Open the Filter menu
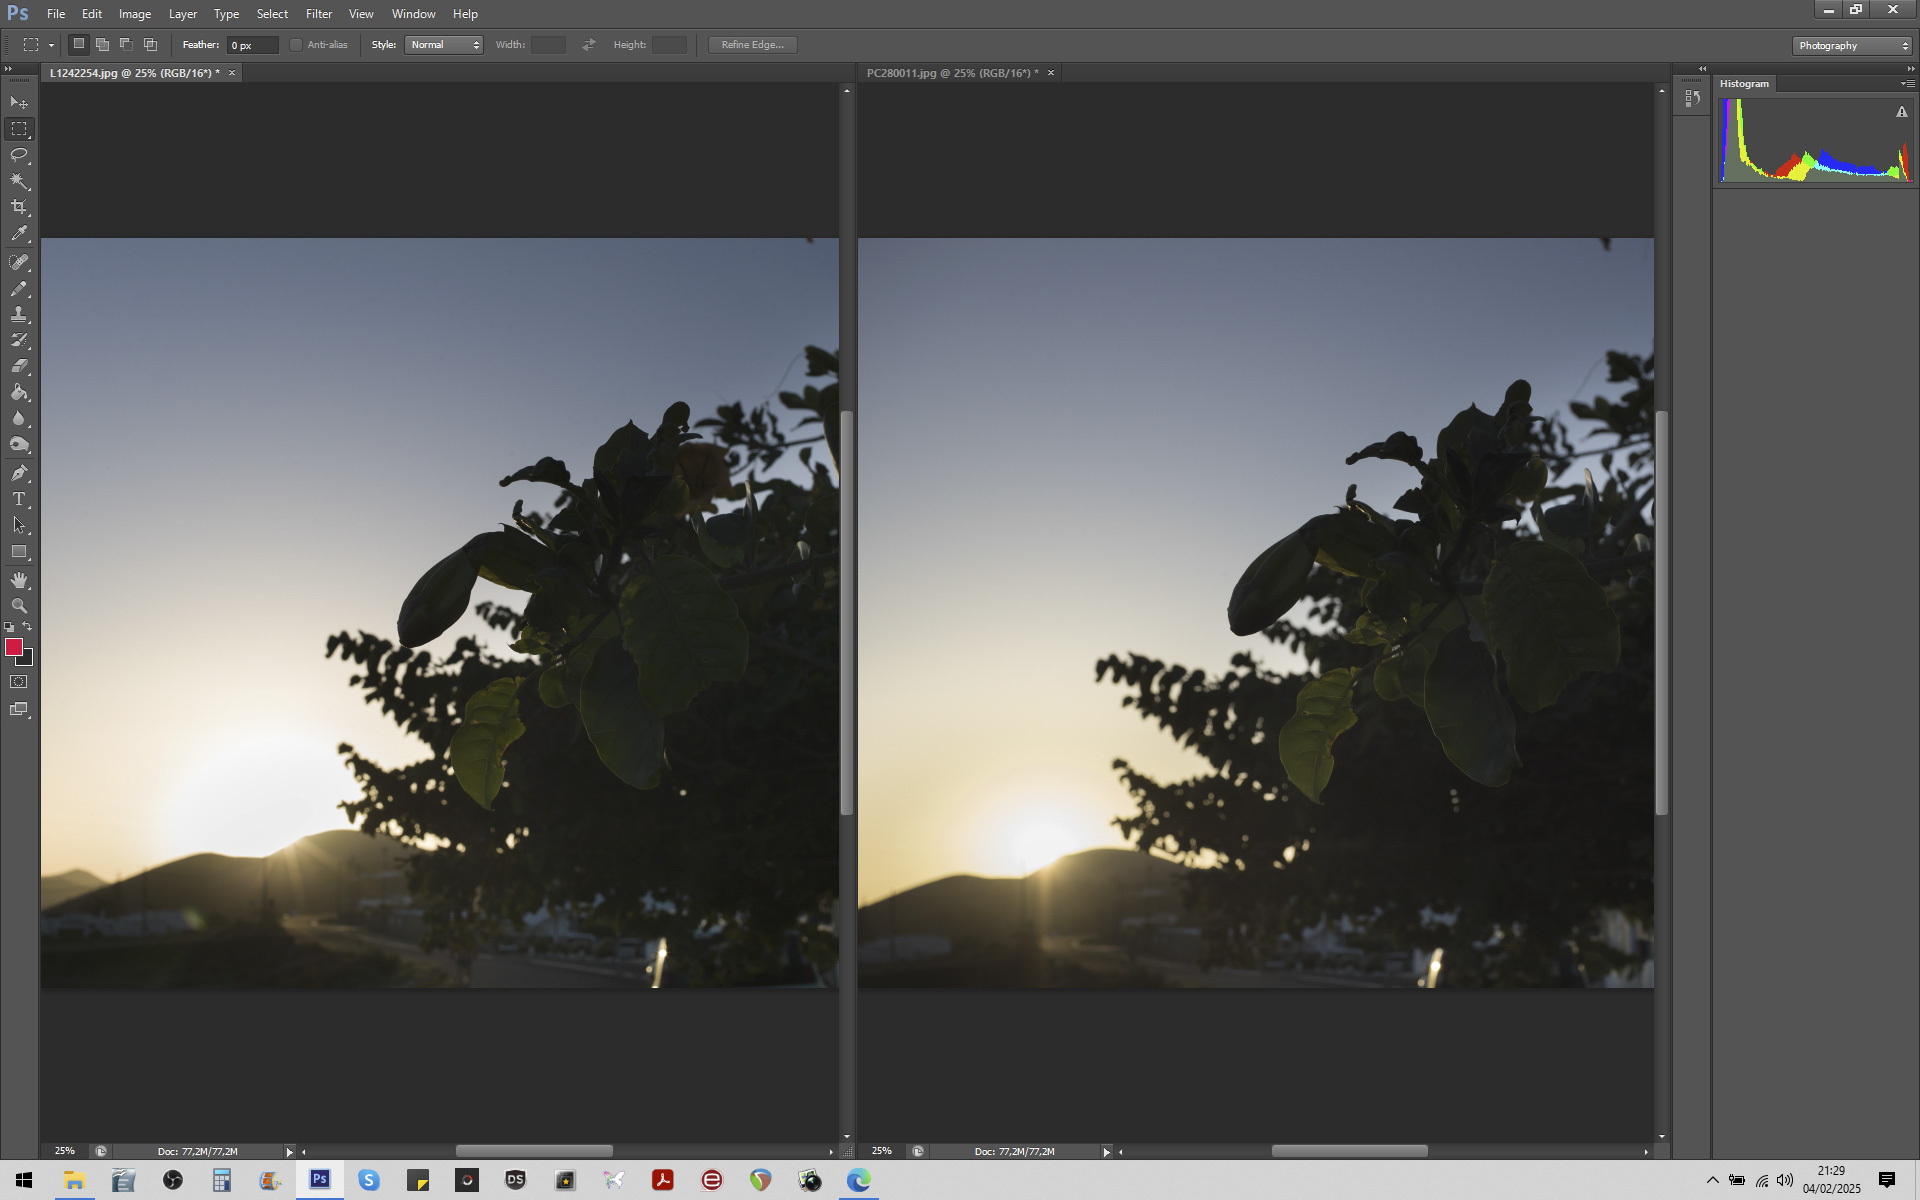1920x1200 pixels. coord(319,14)
